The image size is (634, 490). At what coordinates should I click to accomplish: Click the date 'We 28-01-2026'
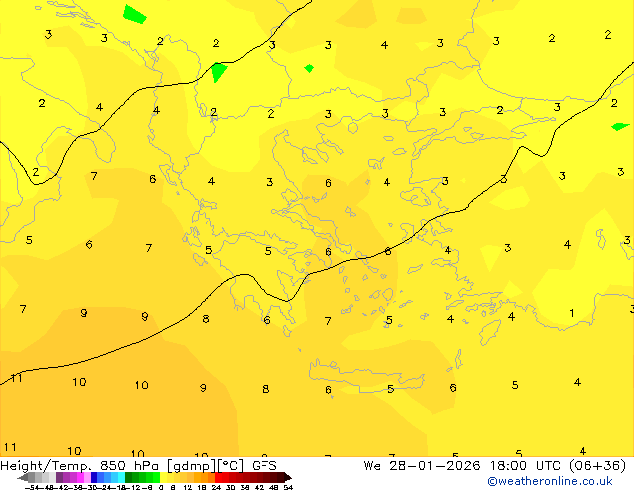422,466
